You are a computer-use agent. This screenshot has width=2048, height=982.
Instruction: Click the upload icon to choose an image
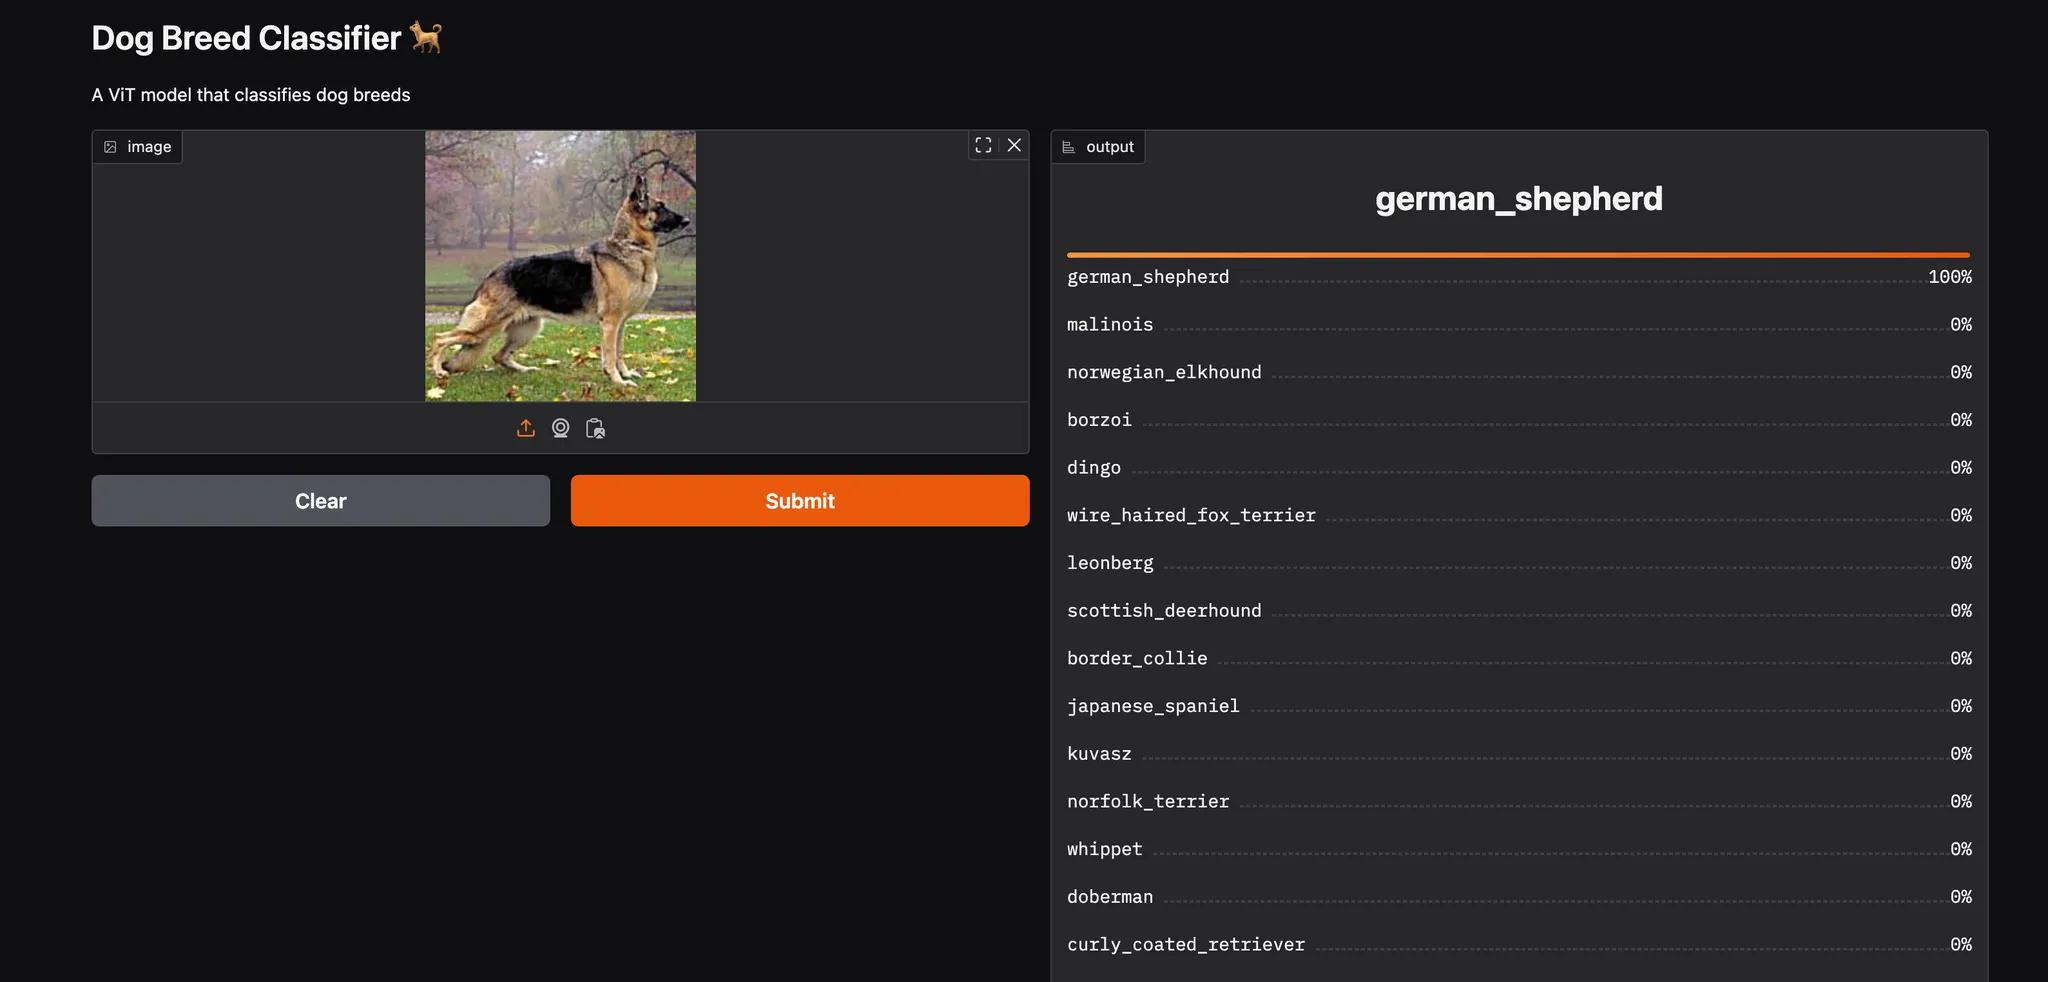tap(525, 428)
